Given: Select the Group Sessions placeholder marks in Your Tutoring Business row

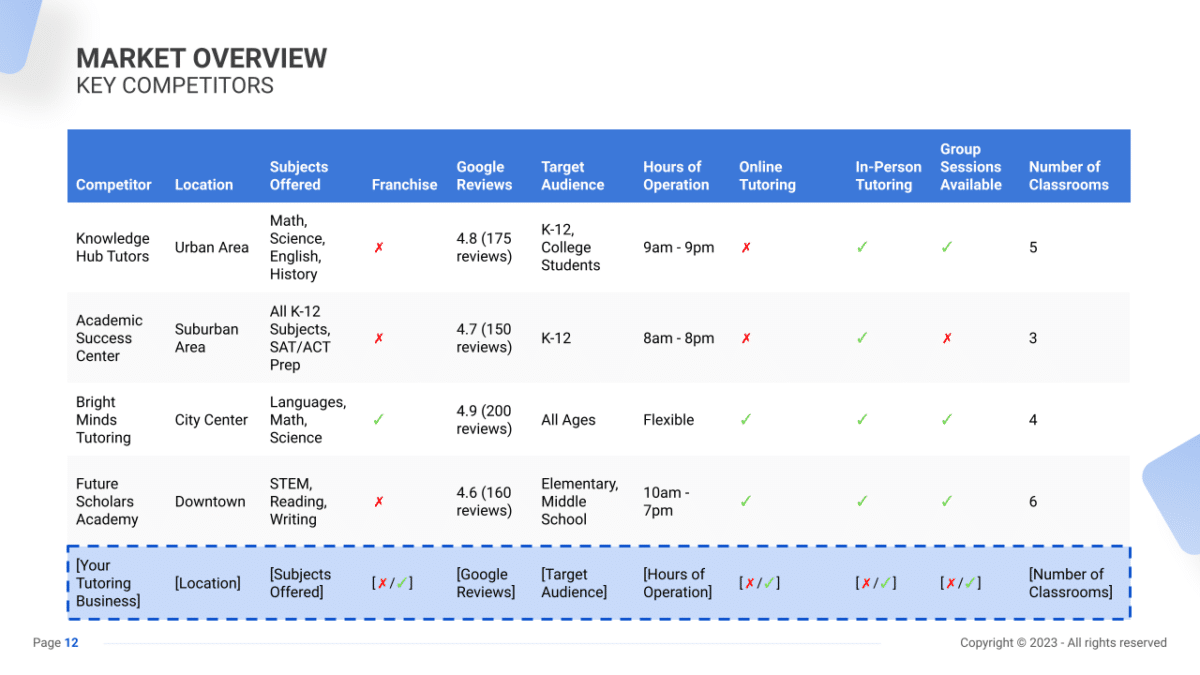Looking at the screenshot, I should click(961, 583).
